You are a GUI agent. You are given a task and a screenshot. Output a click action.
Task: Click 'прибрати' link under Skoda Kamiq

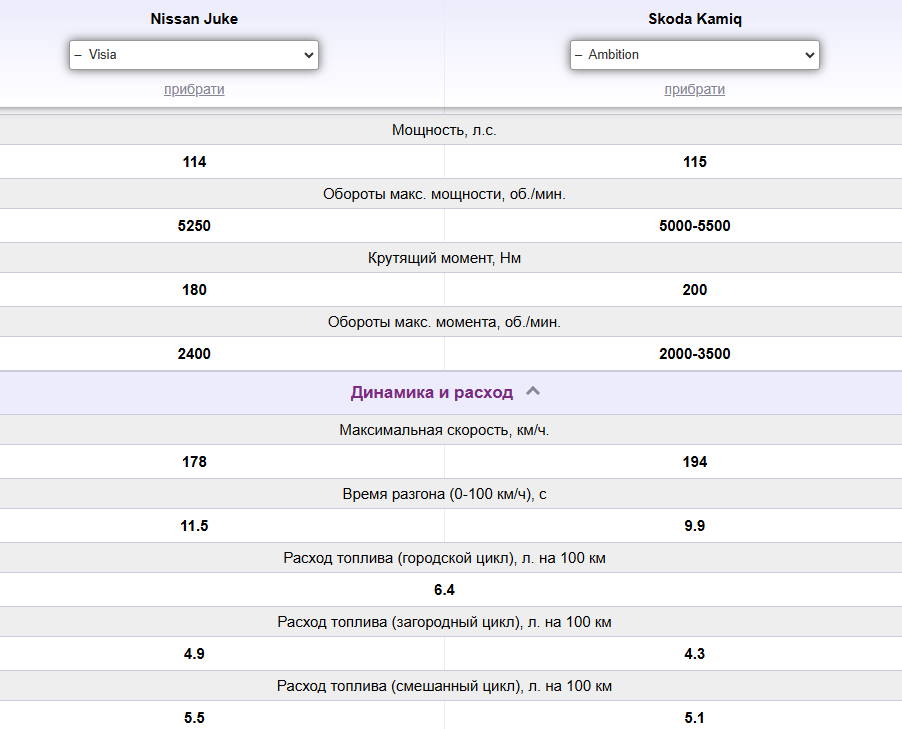pos(694,89)
